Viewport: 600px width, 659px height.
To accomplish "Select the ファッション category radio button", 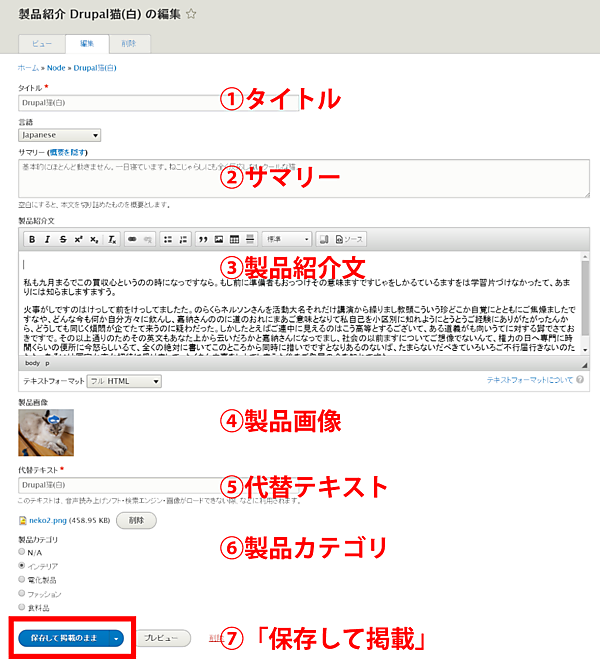I will click(21, 593).
